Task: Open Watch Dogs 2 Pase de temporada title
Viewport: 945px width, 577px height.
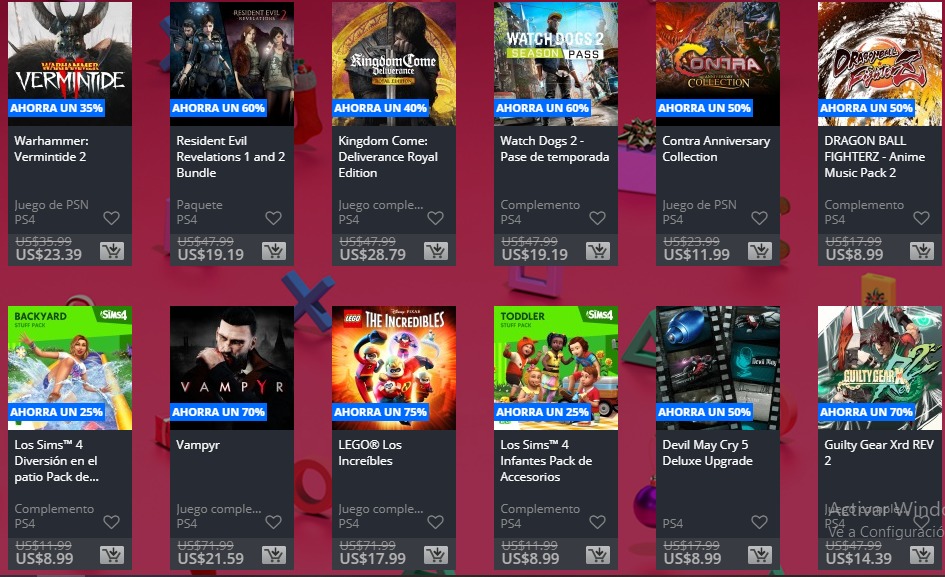Action: tap(554, 149)
